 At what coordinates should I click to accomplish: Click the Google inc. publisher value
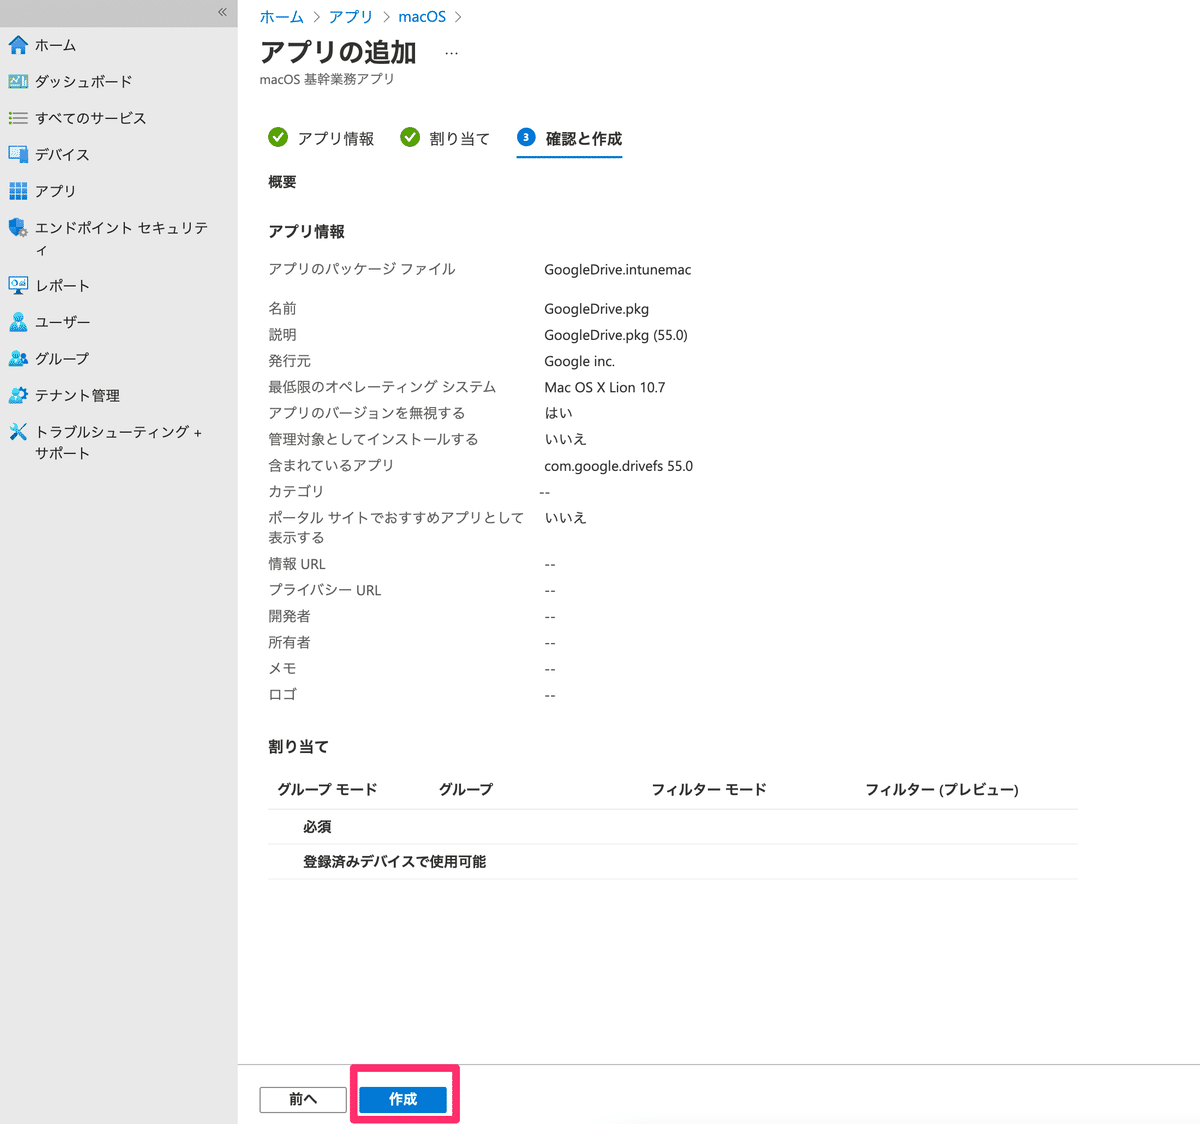580,361
